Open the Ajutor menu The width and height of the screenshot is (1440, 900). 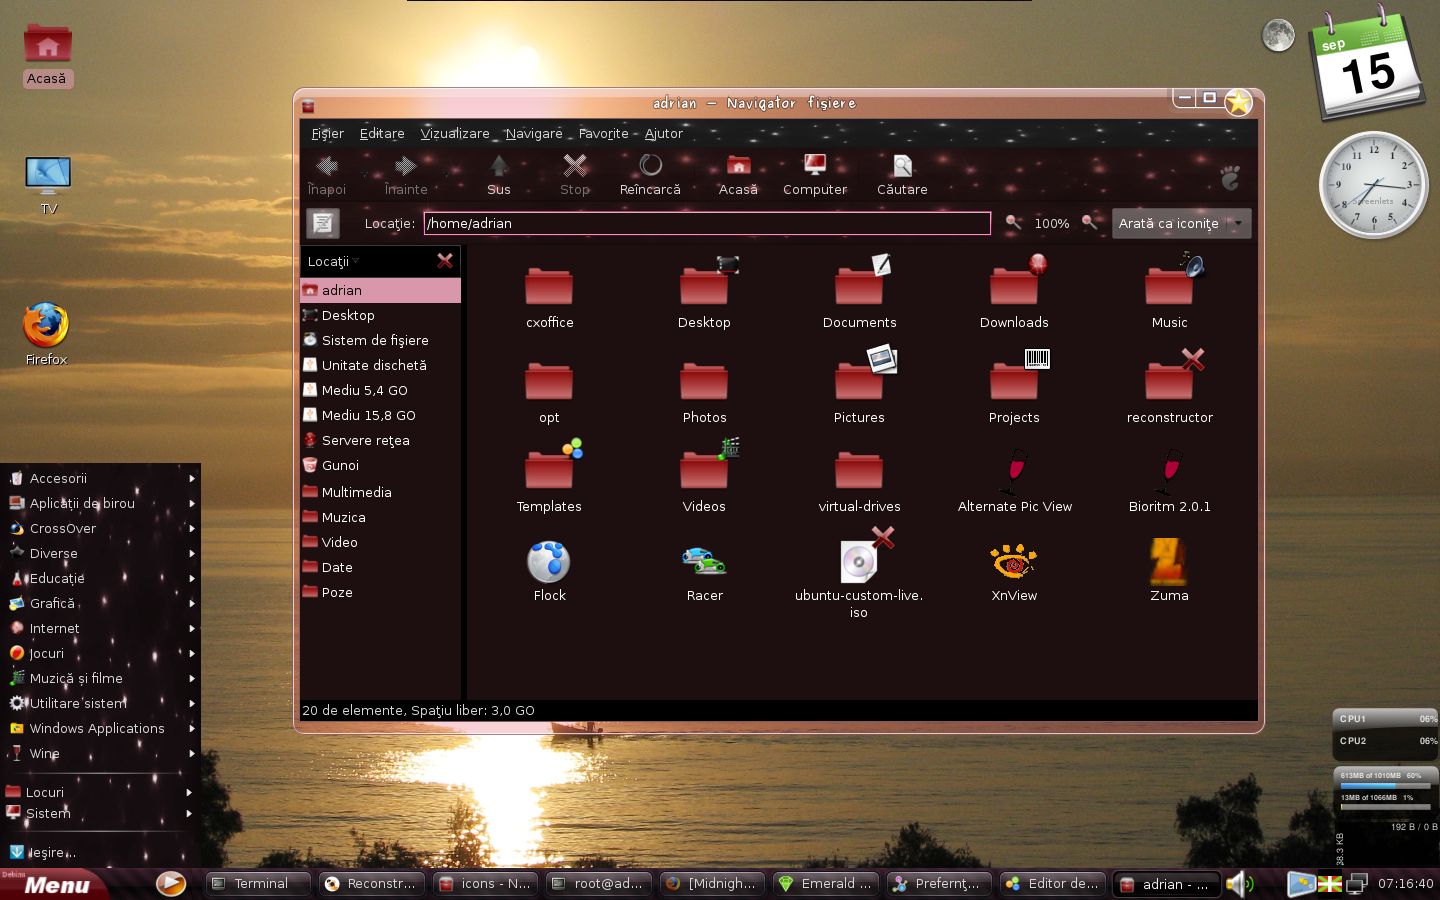tap(663, 133)
